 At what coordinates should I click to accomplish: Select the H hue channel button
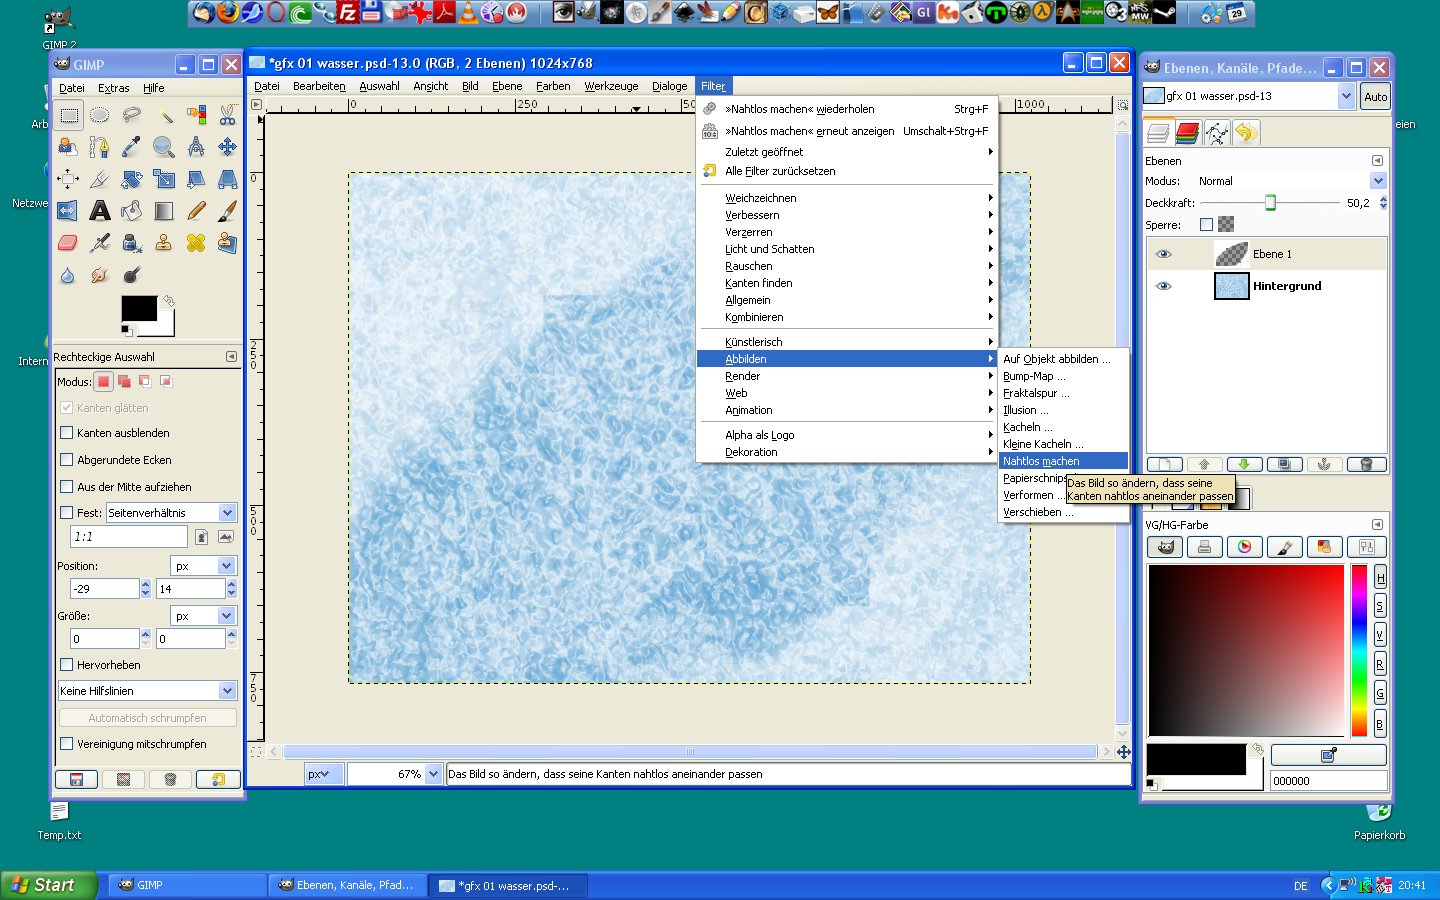pos(1380,578)
